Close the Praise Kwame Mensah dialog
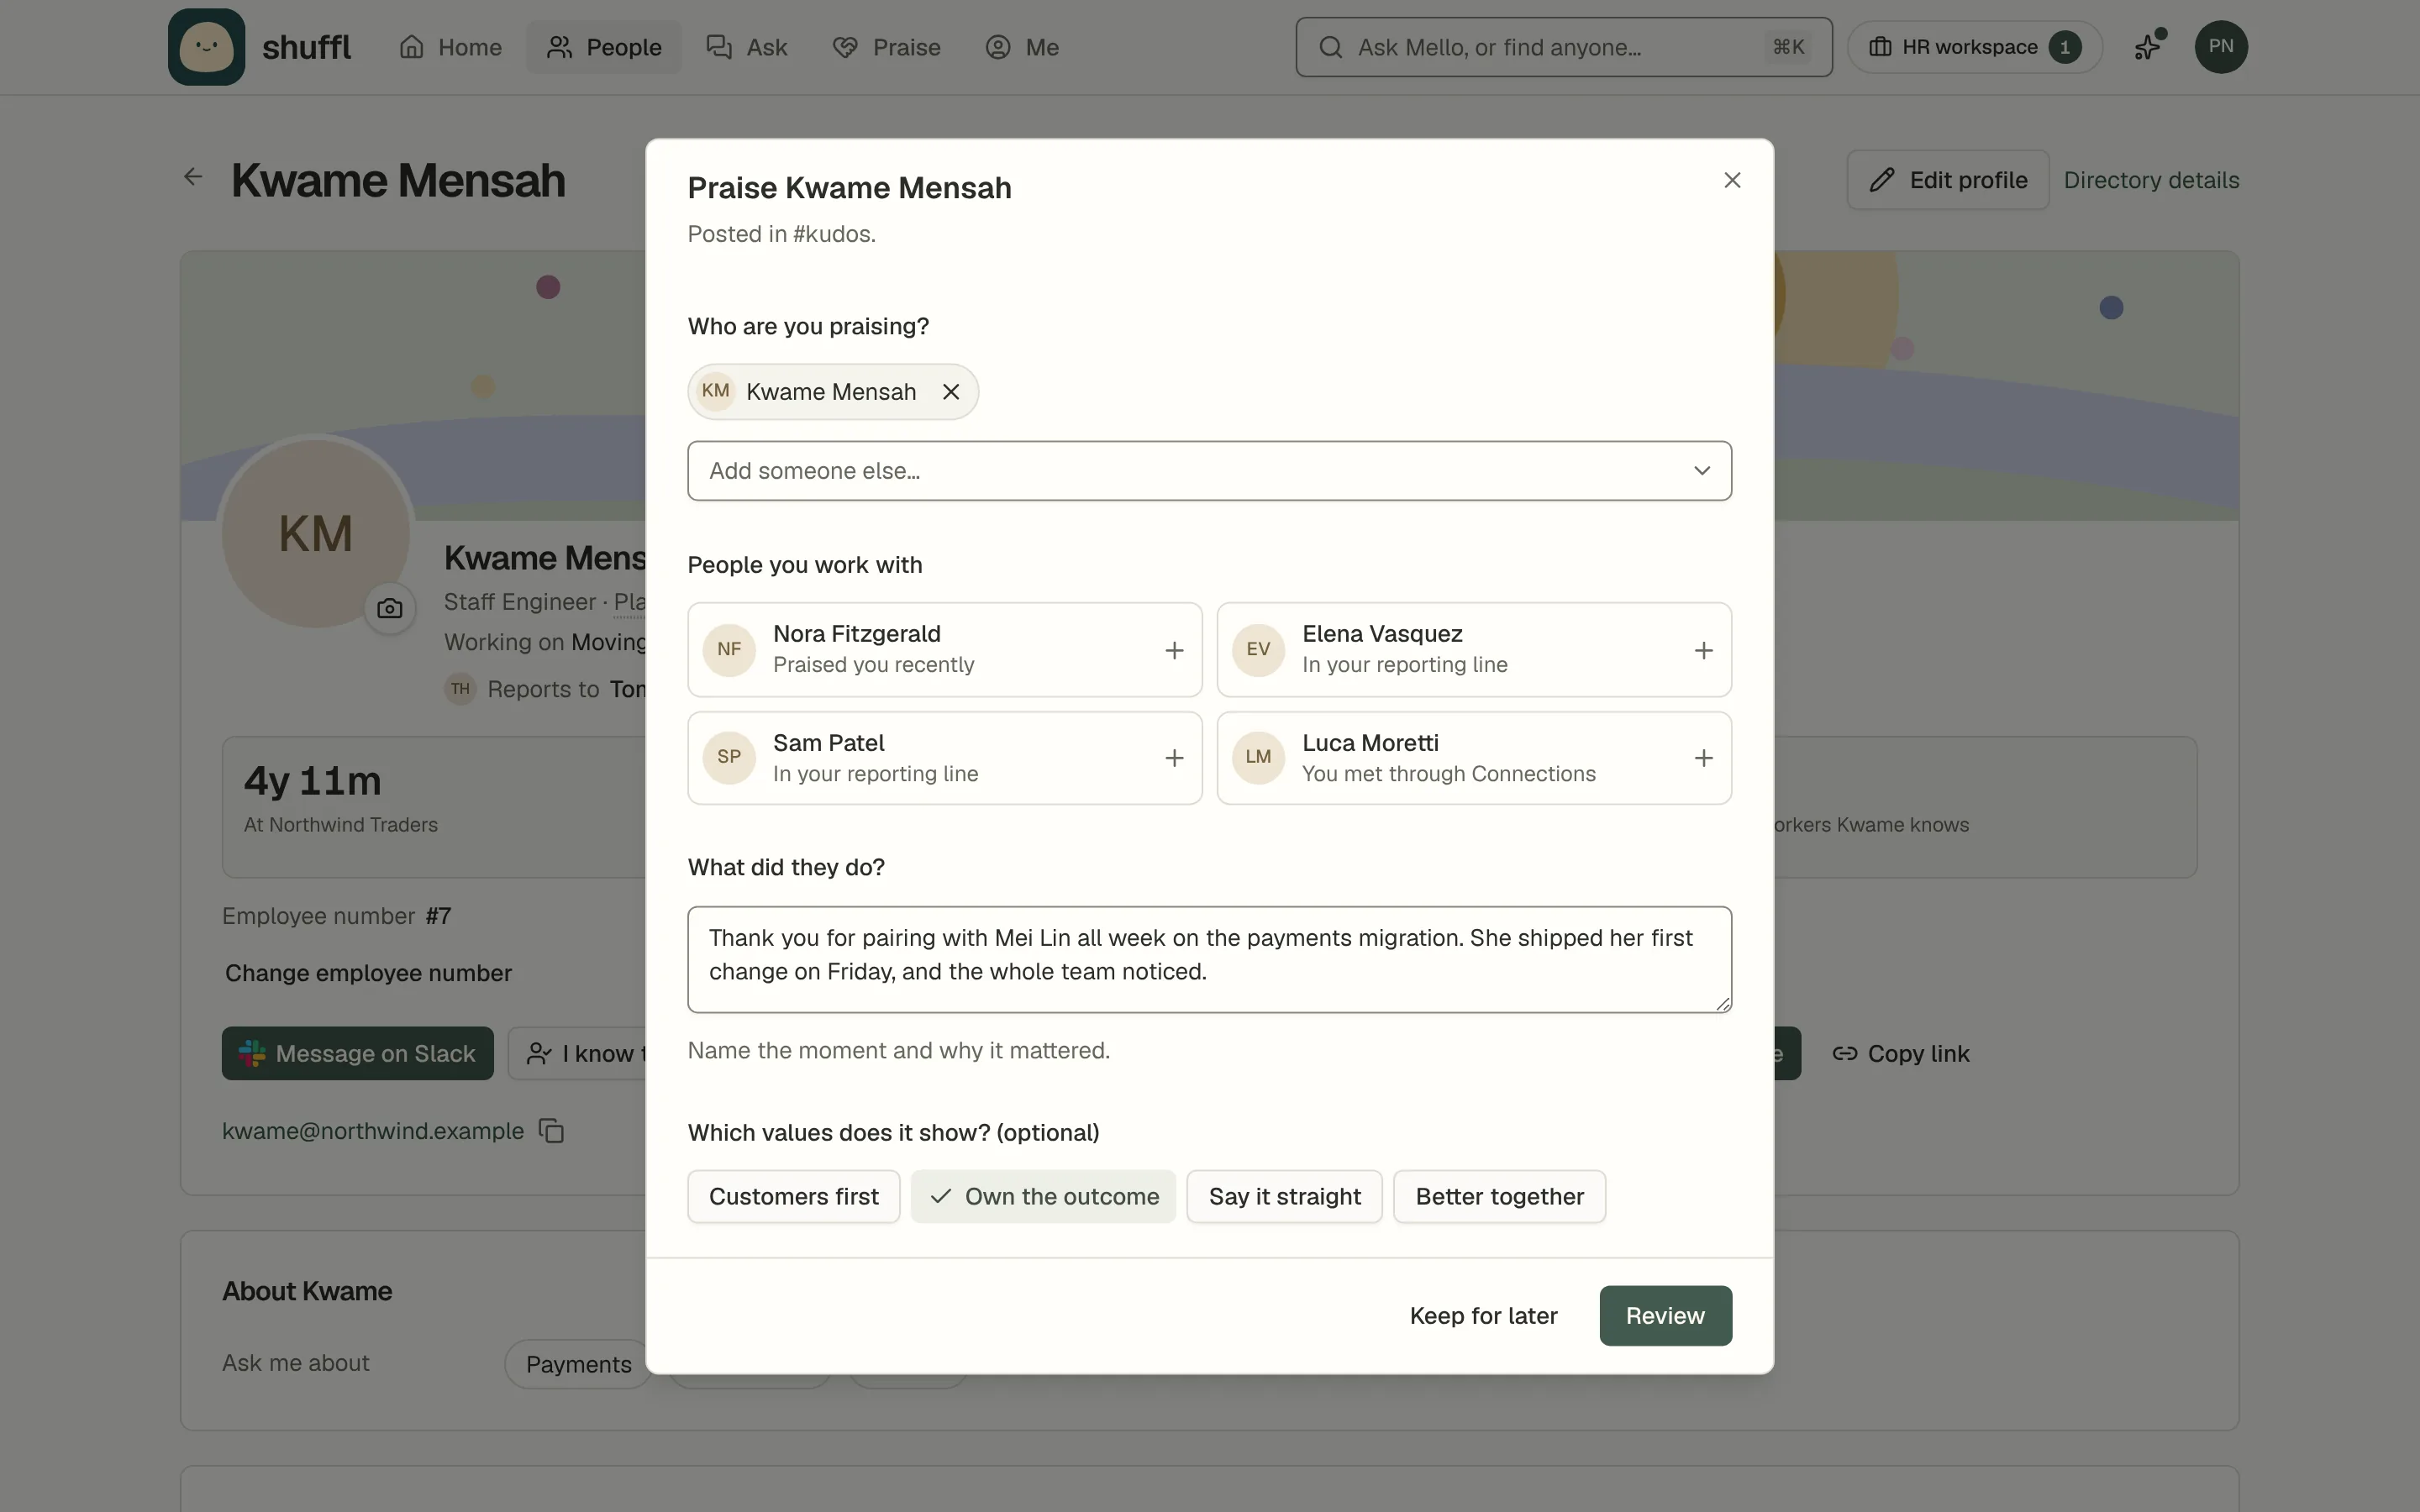2420x1512 pixels. click(x=1732, y=180)
